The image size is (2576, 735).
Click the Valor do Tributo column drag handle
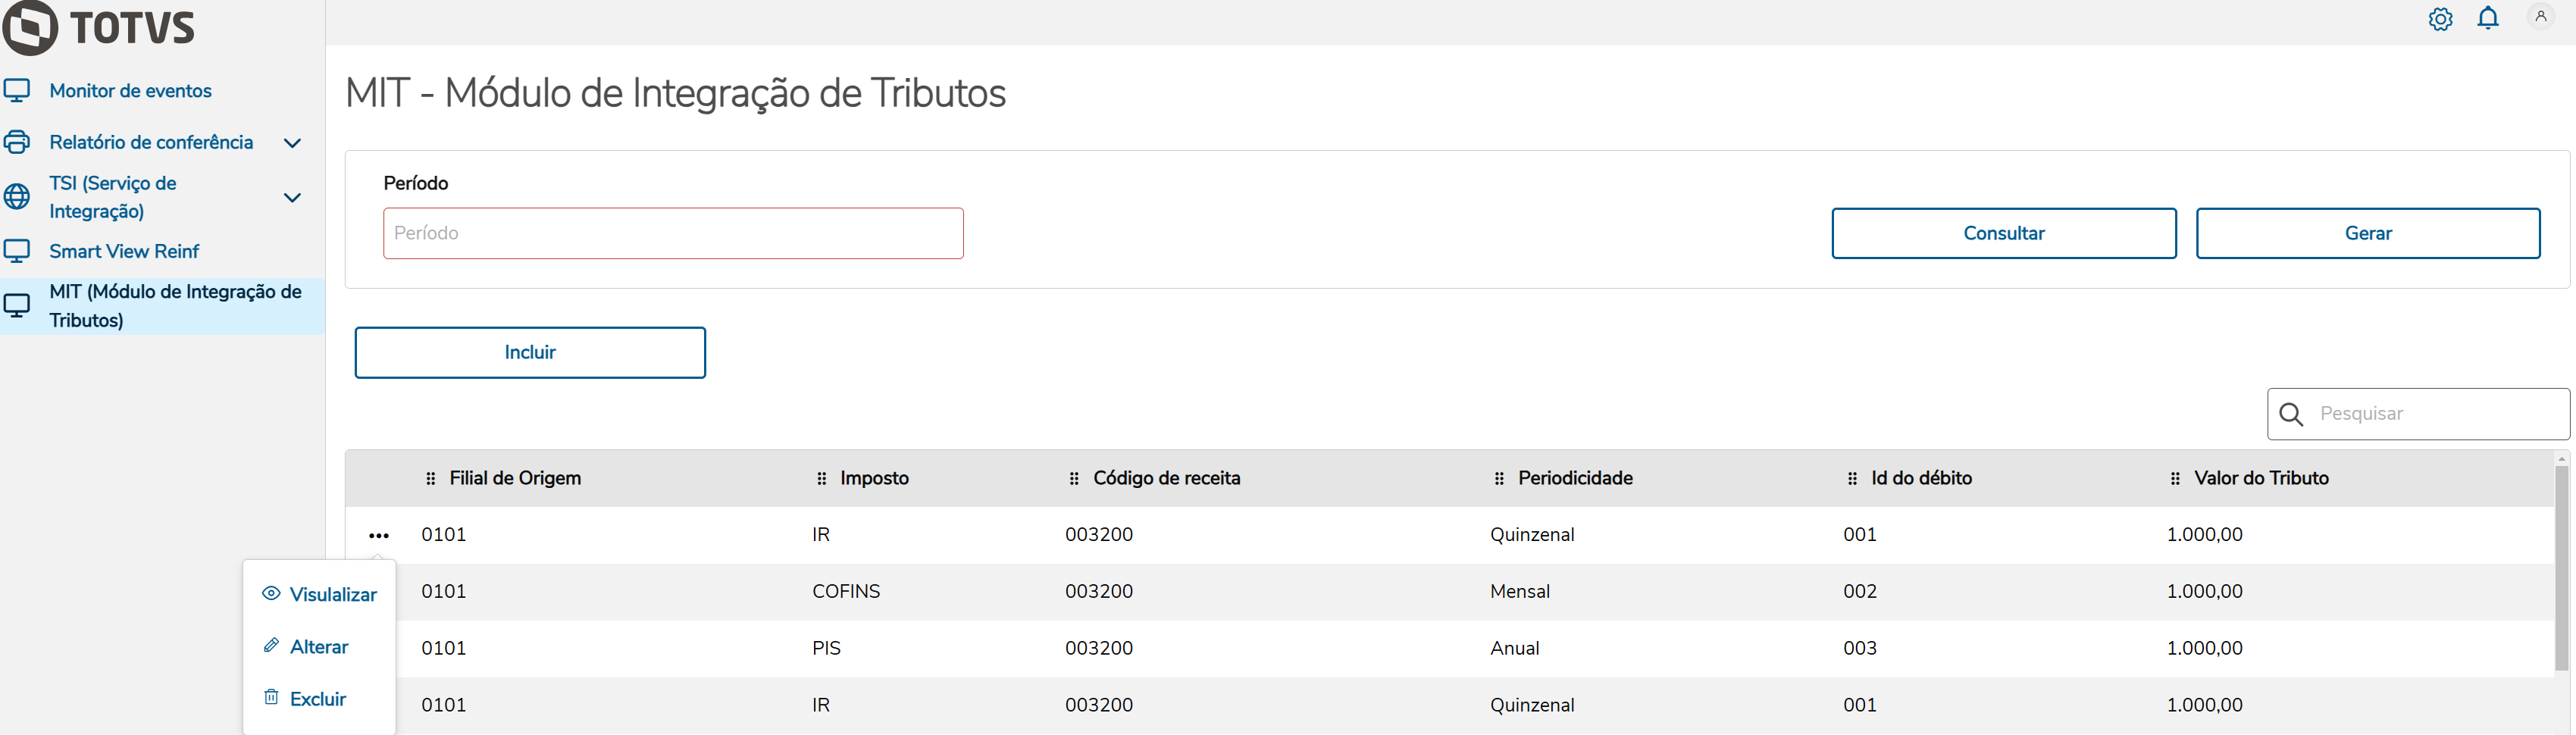point(2175,479)
